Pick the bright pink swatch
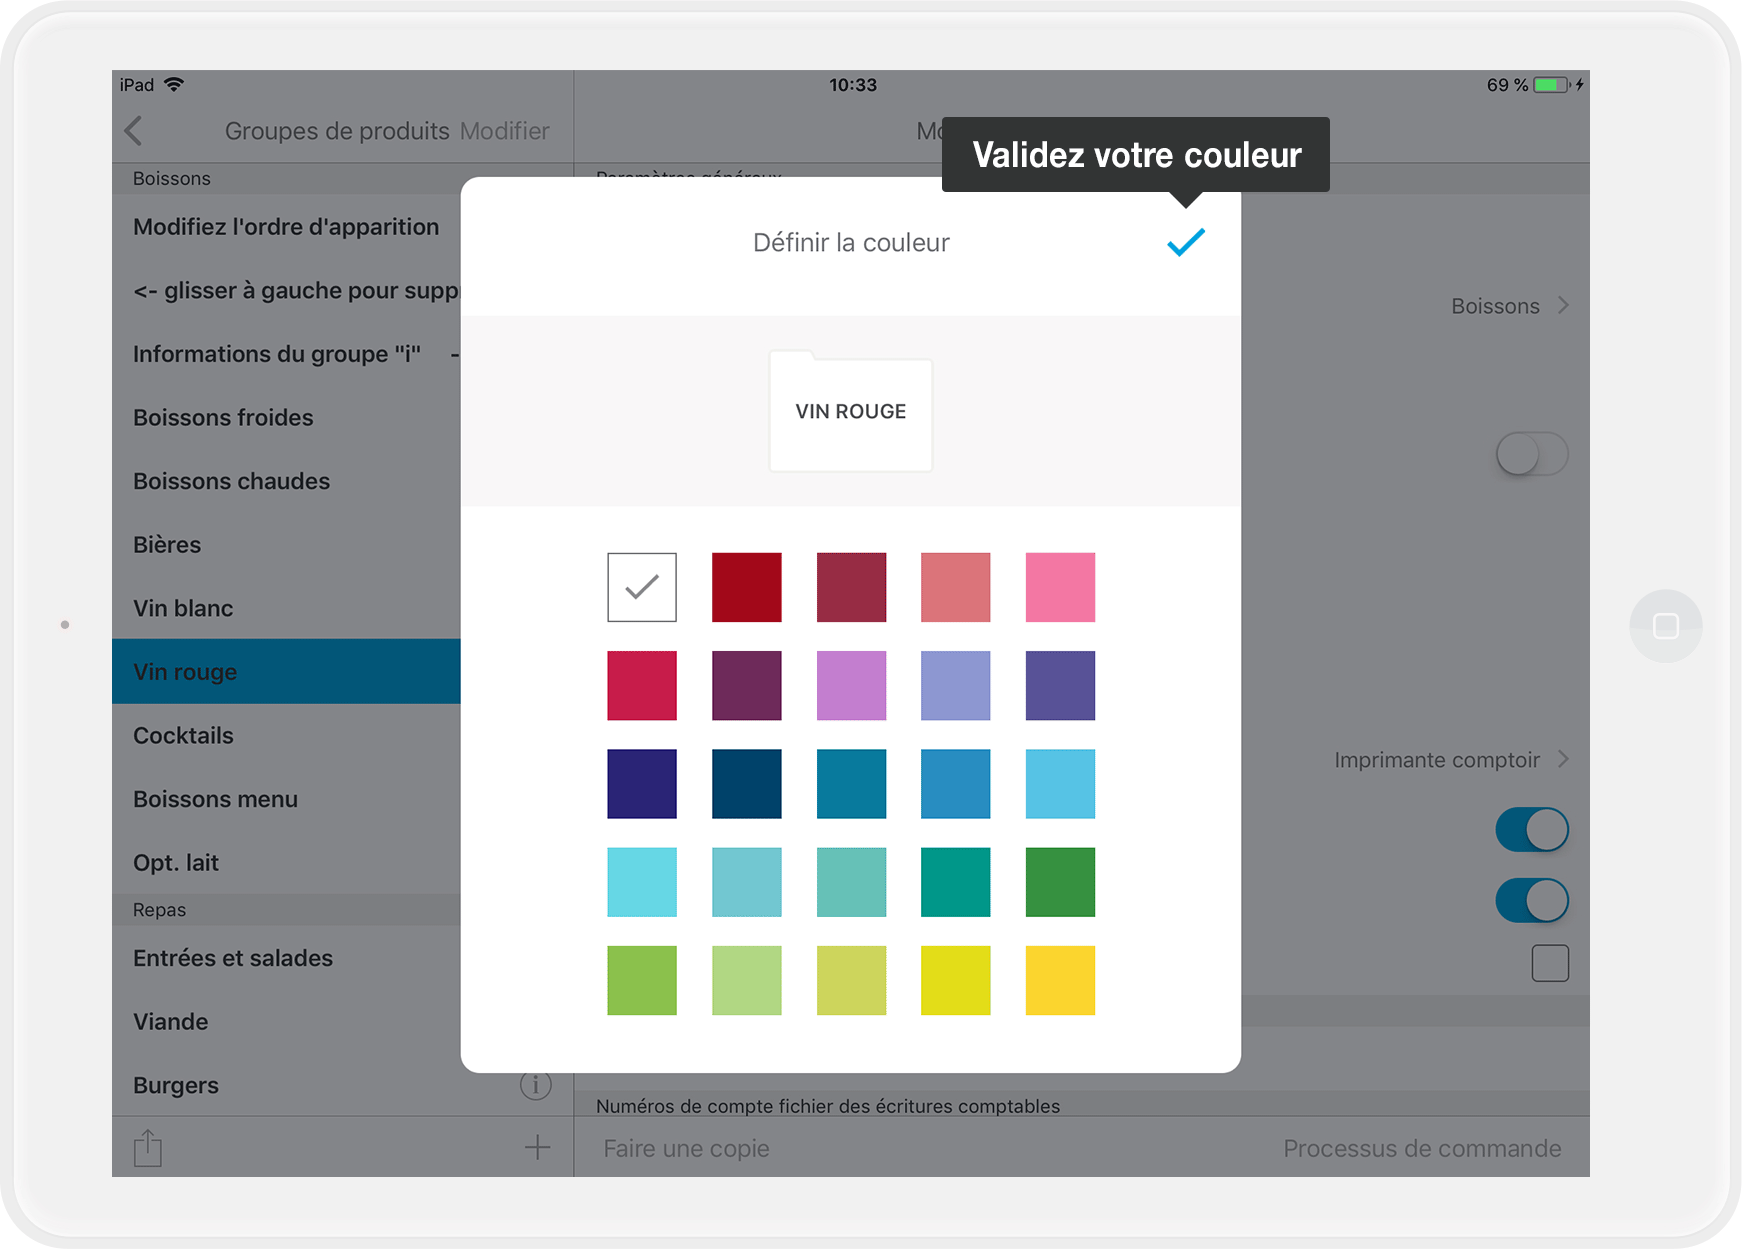This screenshot has height=1249, width=1742. [1060, 587]
